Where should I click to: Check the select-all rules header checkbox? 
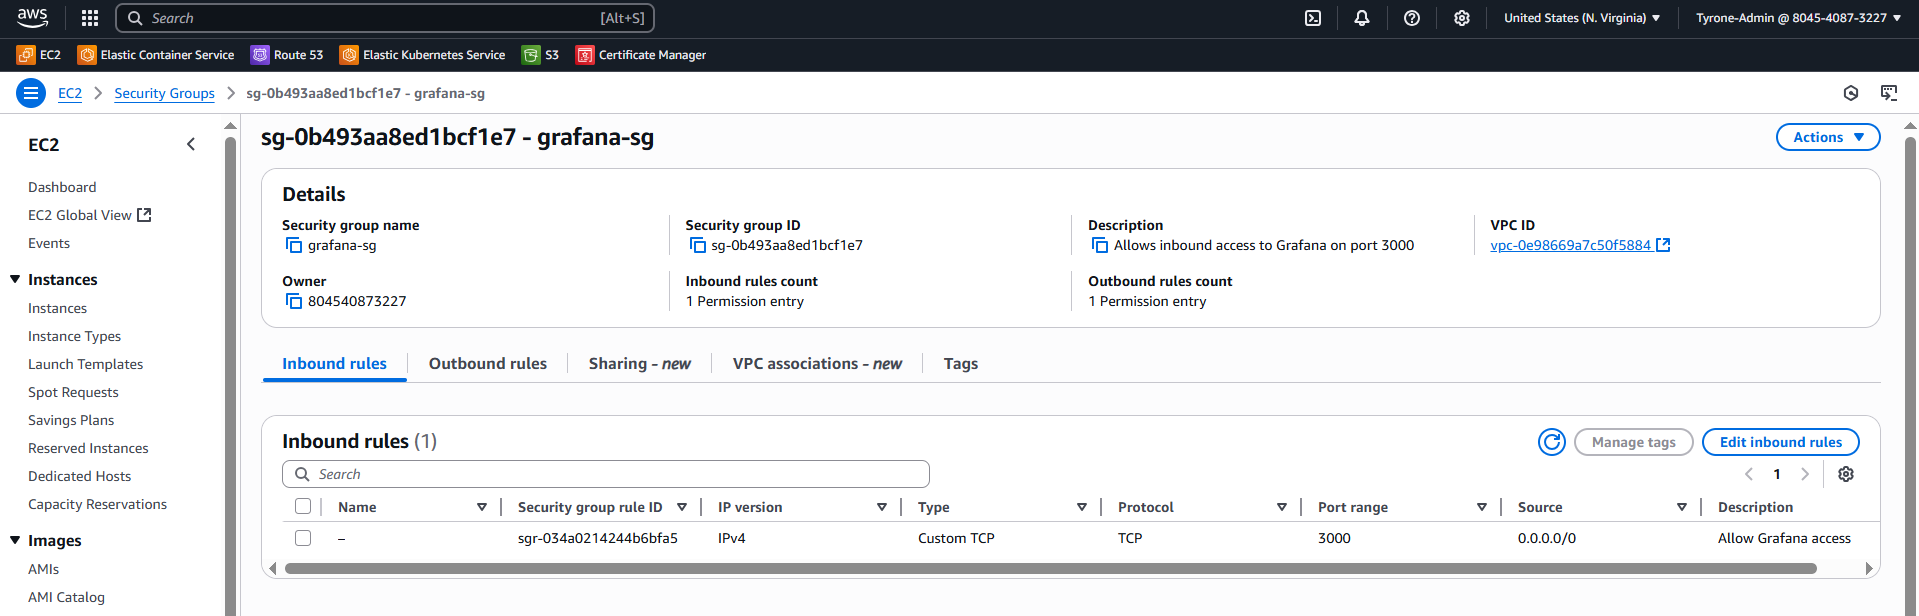pyautogui.click(x=303, y=507)
